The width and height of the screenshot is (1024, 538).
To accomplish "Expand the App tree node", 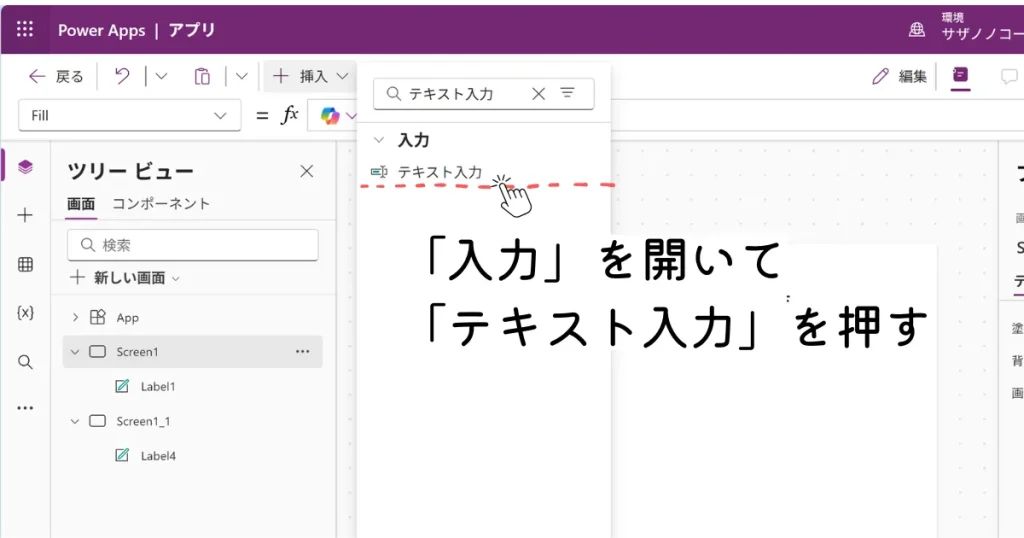I will click(75, 317).
